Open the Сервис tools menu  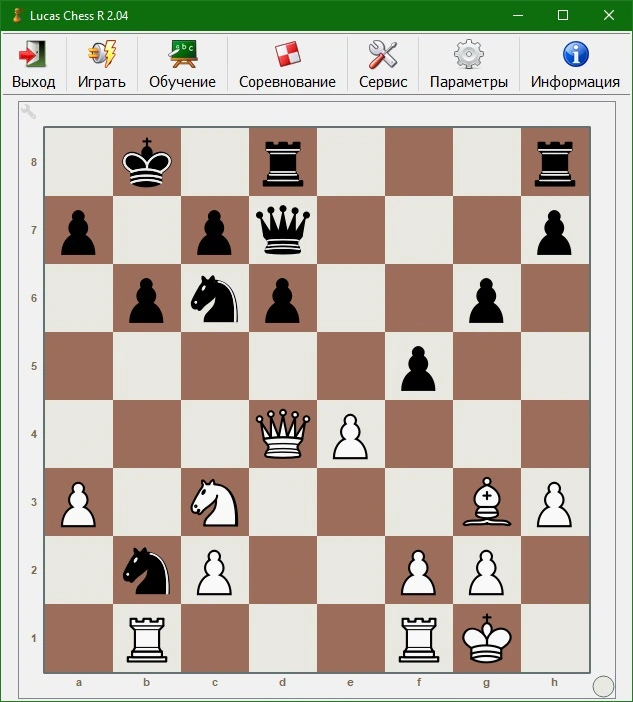pos(383,64)
